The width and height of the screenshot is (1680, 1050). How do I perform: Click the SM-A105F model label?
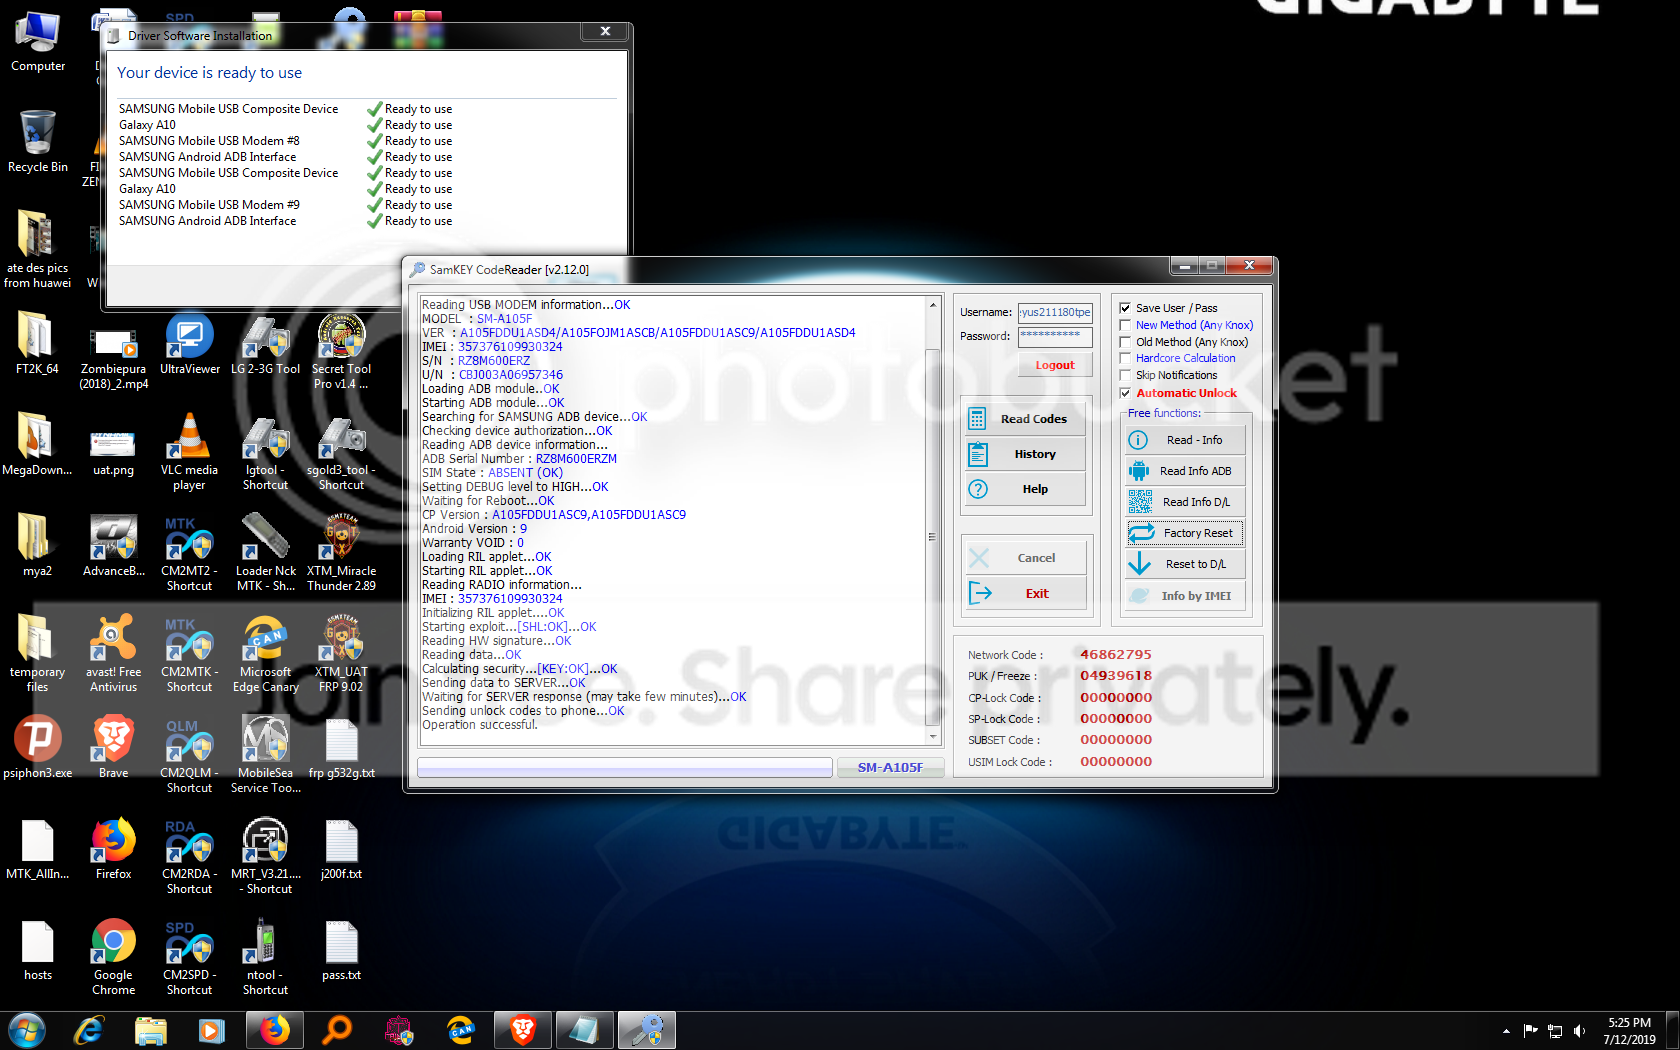click(890, 767)
